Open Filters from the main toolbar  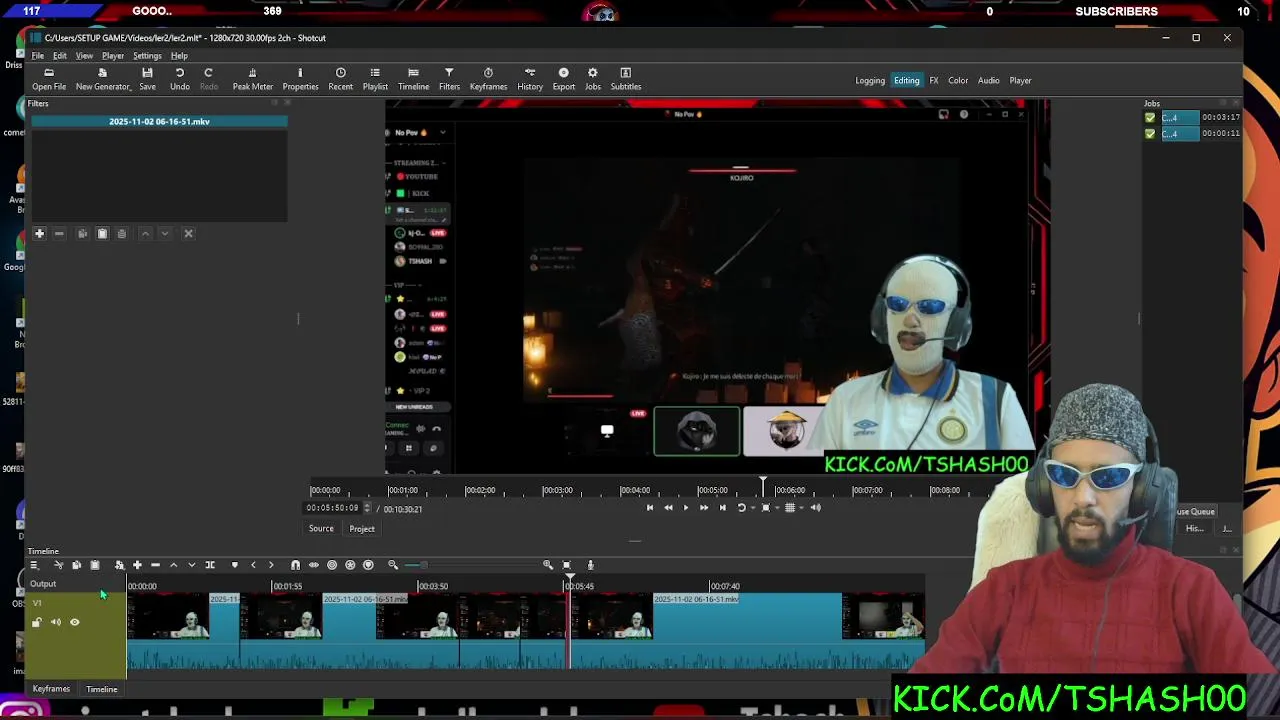click(449, 79)
